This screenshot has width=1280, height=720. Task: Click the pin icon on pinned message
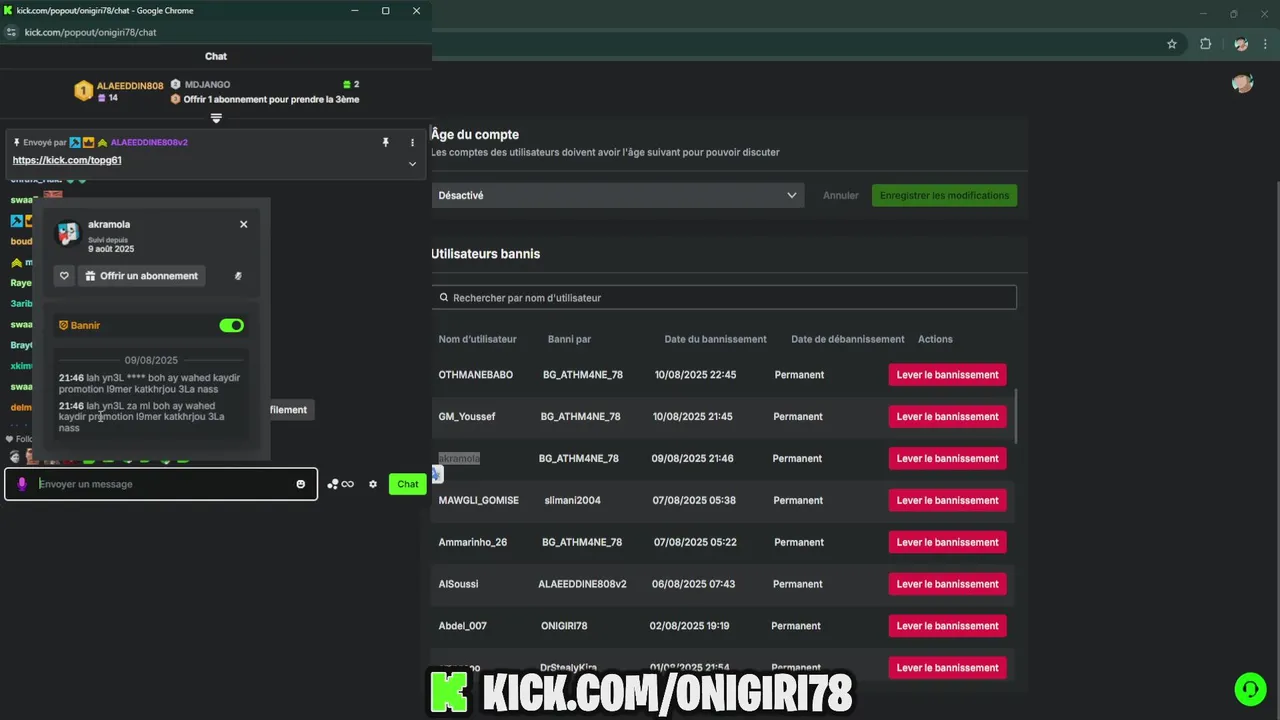pyautogui.click(x=385, y=142)
